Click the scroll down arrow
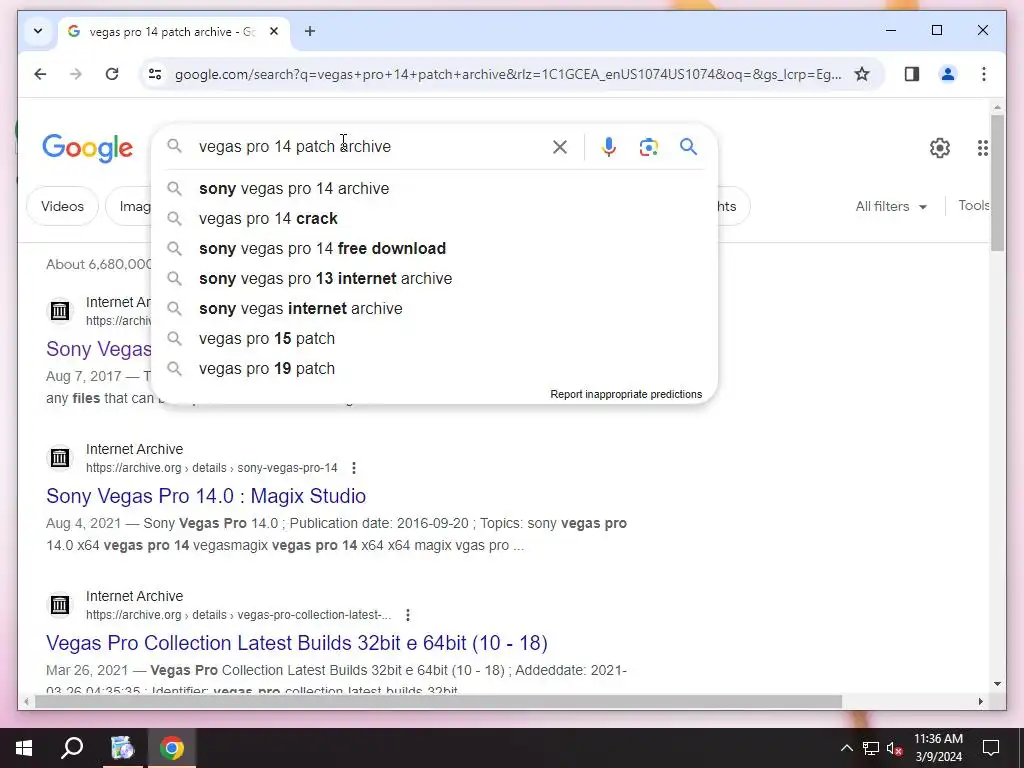 point(997,684)
